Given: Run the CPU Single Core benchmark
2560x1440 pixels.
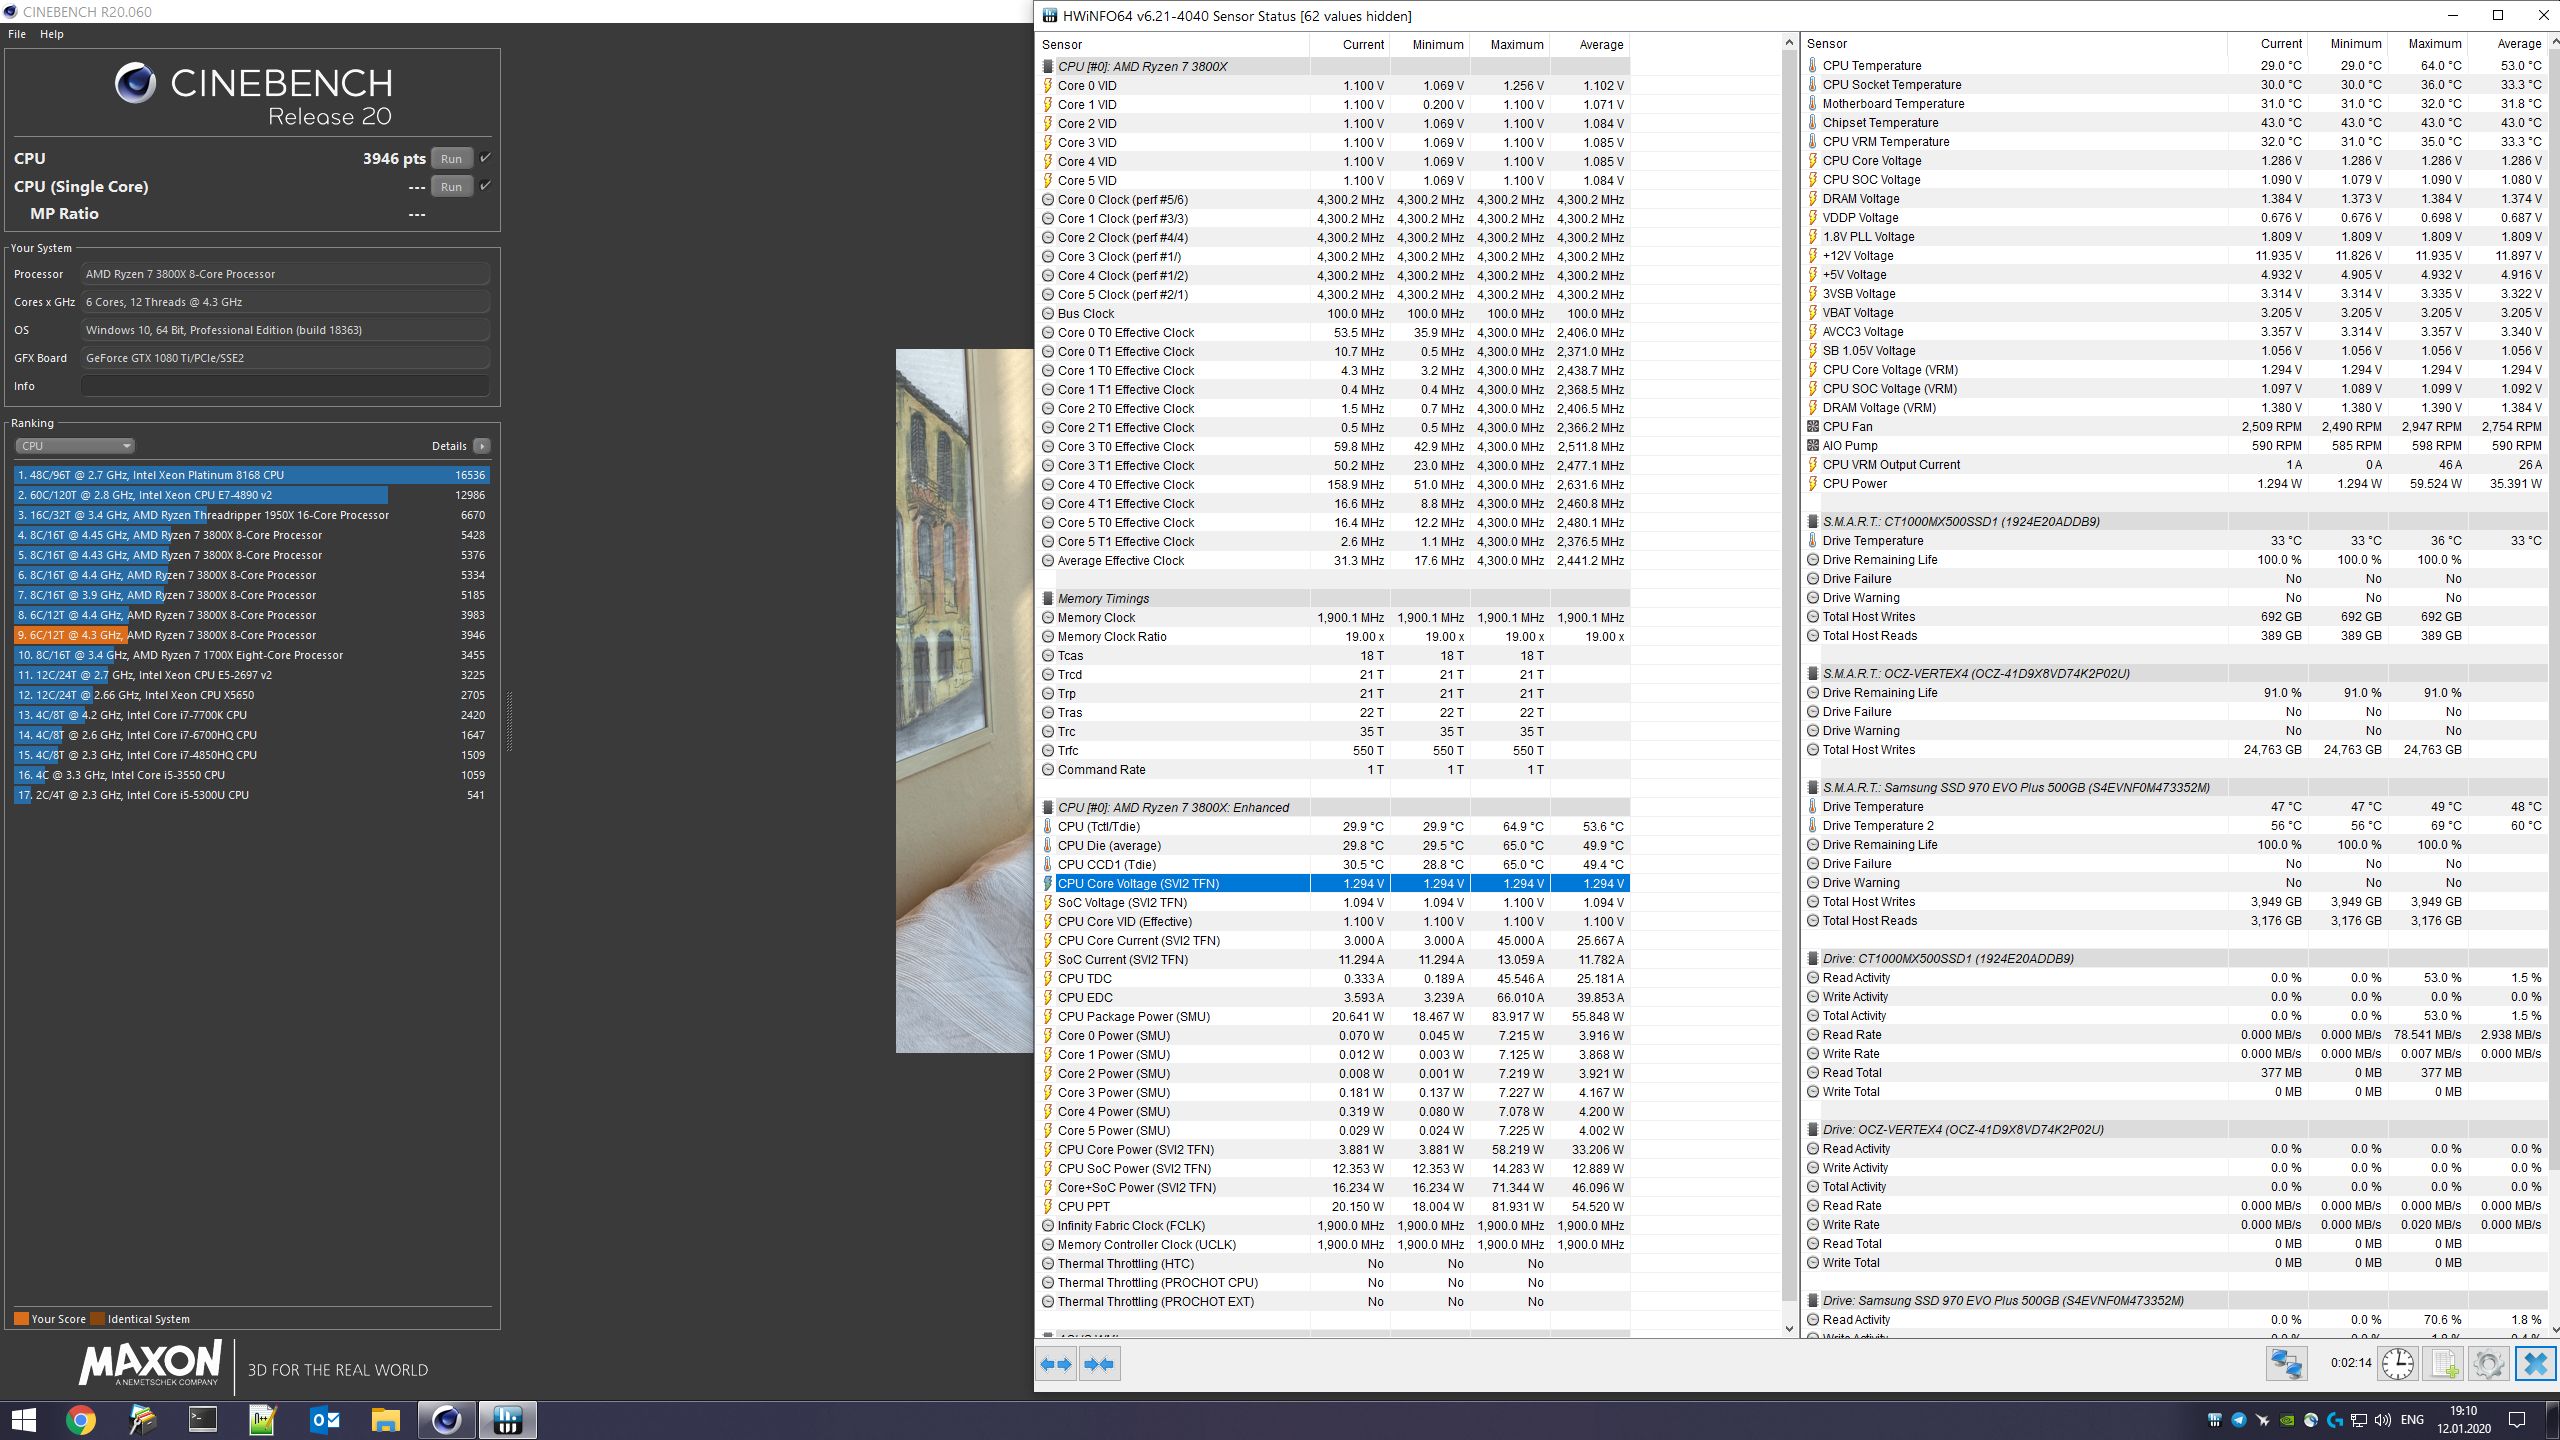Looking at the screenshot, I should pos(451,186).
